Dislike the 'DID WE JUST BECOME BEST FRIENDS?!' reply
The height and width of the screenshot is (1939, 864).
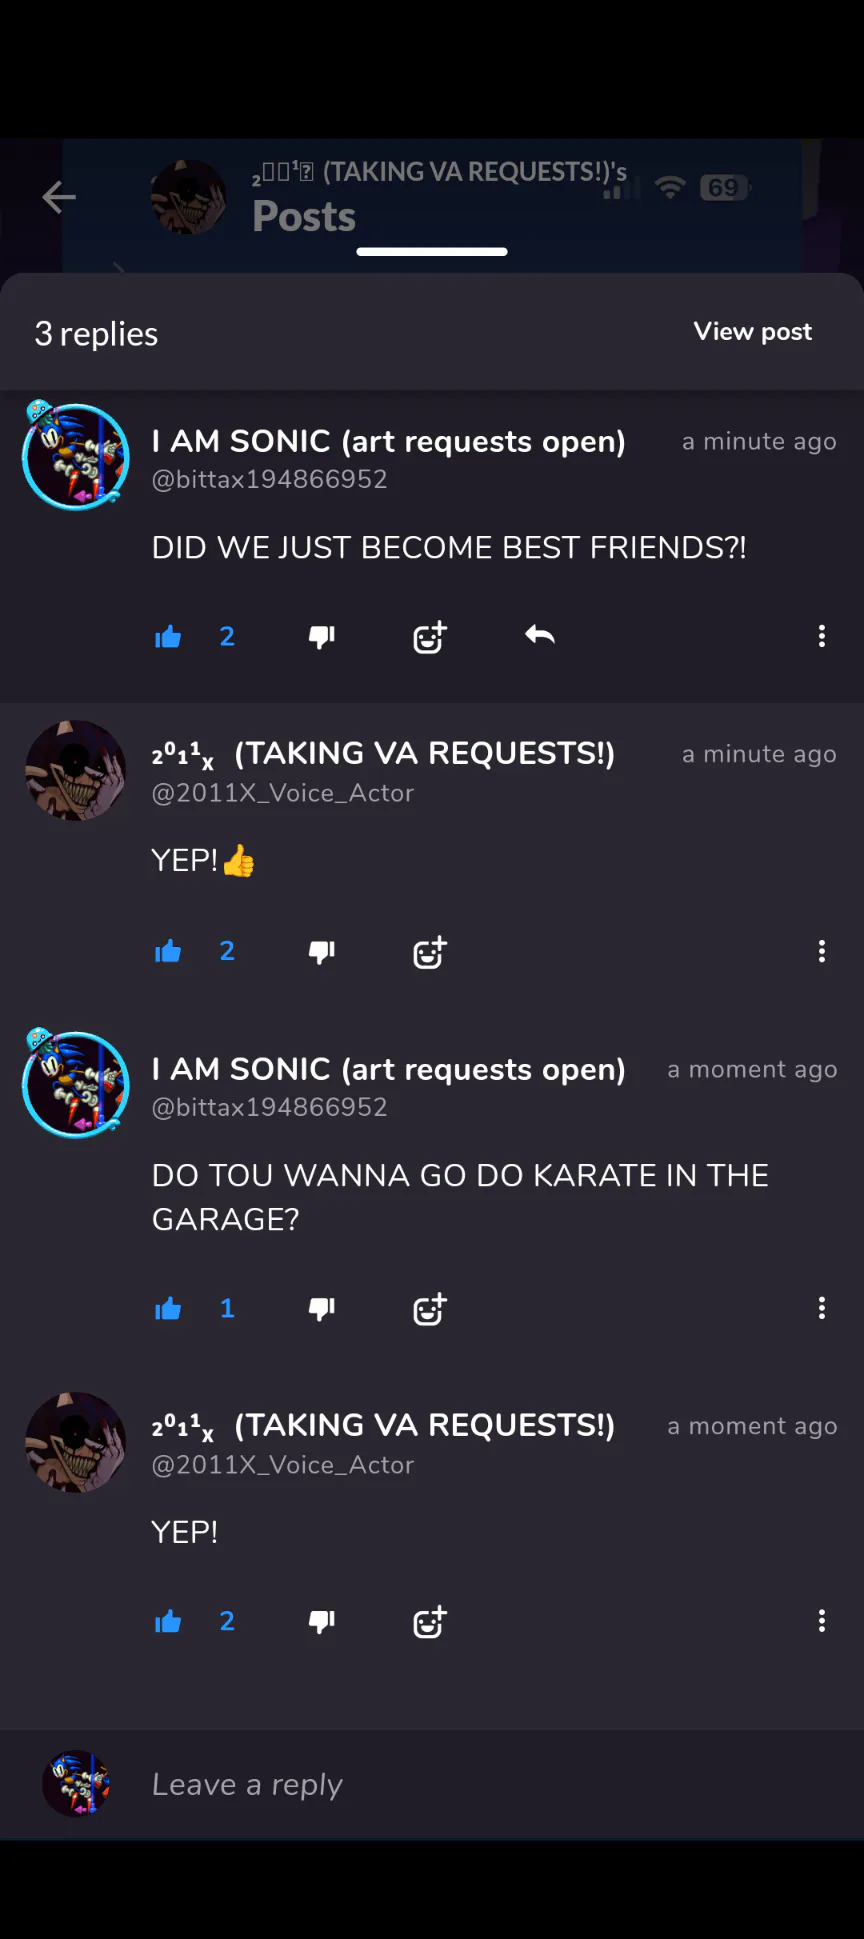pyautogui.click(x=322, y=637)
